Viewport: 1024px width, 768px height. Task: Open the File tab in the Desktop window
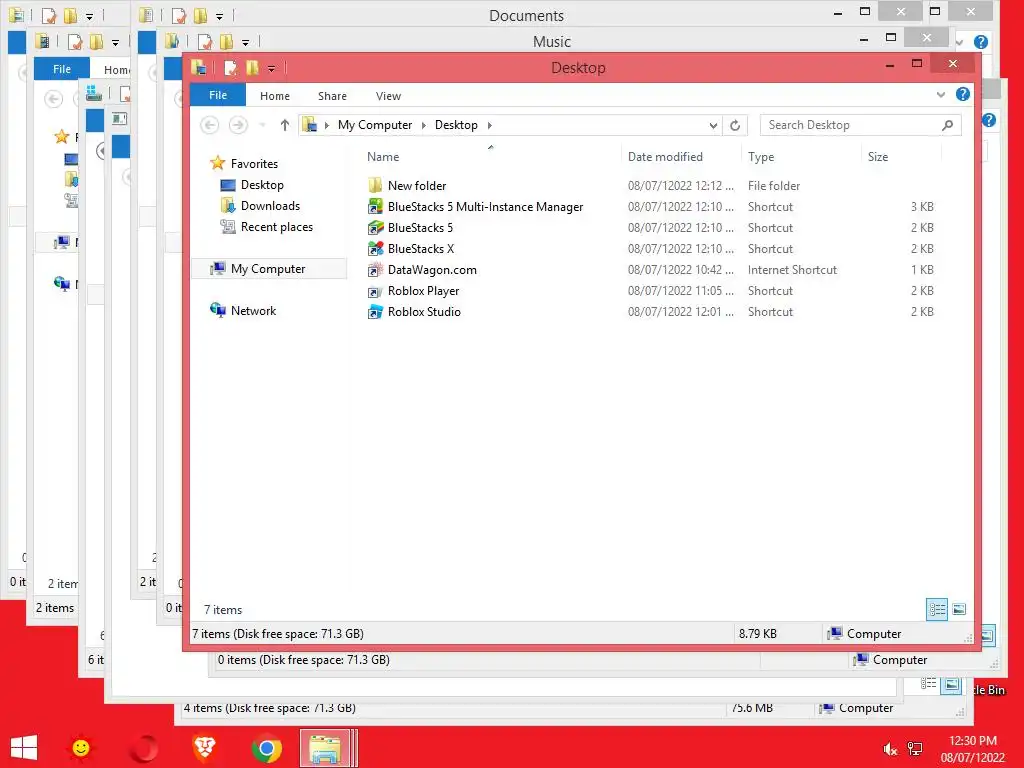pos(218,95)
